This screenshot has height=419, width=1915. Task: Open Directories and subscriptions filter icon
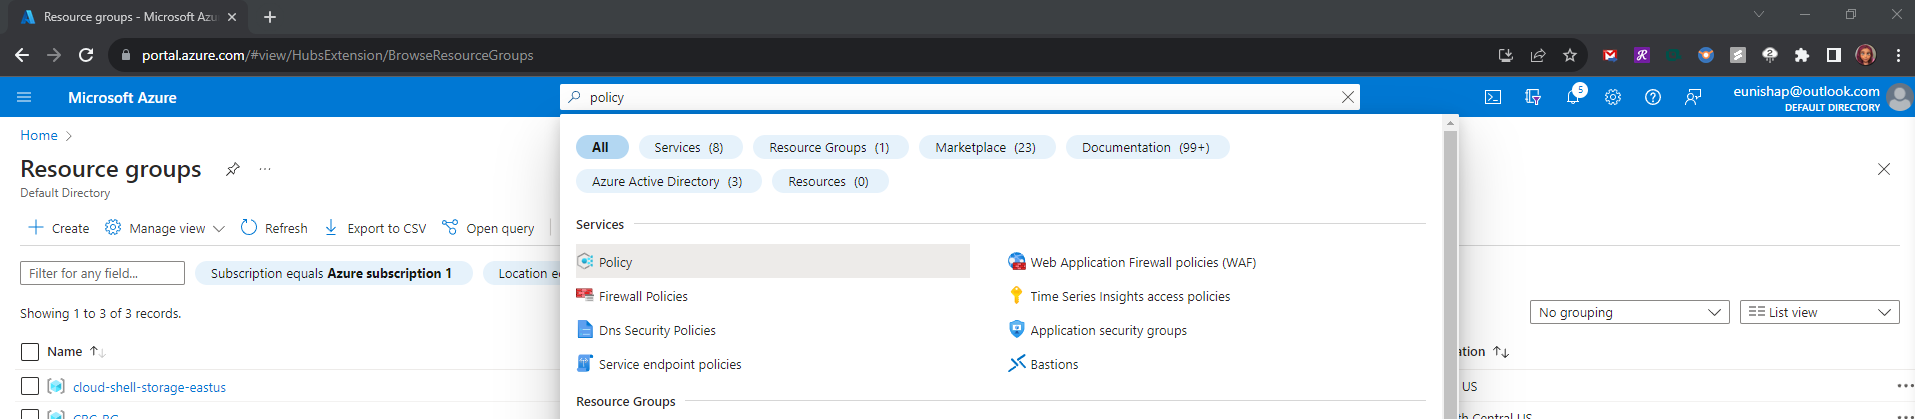pos(1533,97)
